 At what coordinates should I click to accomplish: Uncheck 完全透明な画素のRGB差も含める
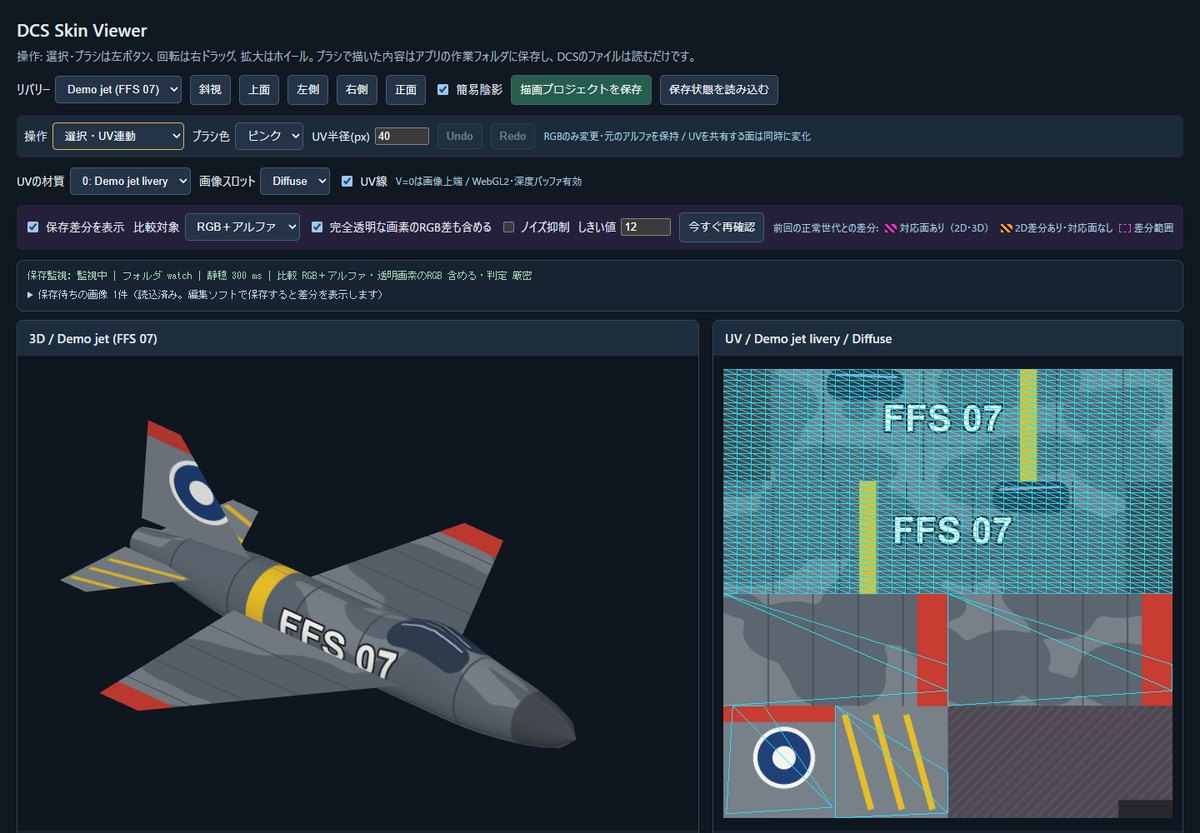coord(317,227)
